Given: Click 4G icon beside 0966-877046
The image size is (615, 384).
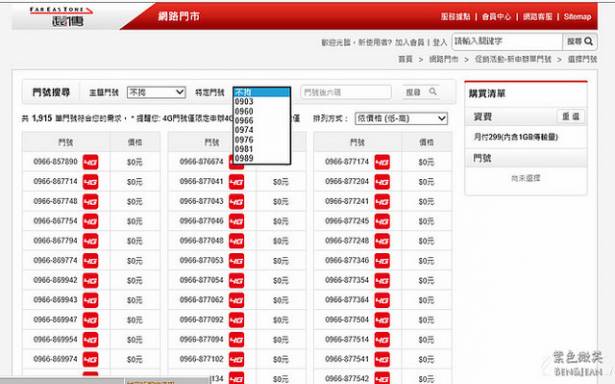Looking at the screenshot, I should pyautogui.click(x=237, y=221).
